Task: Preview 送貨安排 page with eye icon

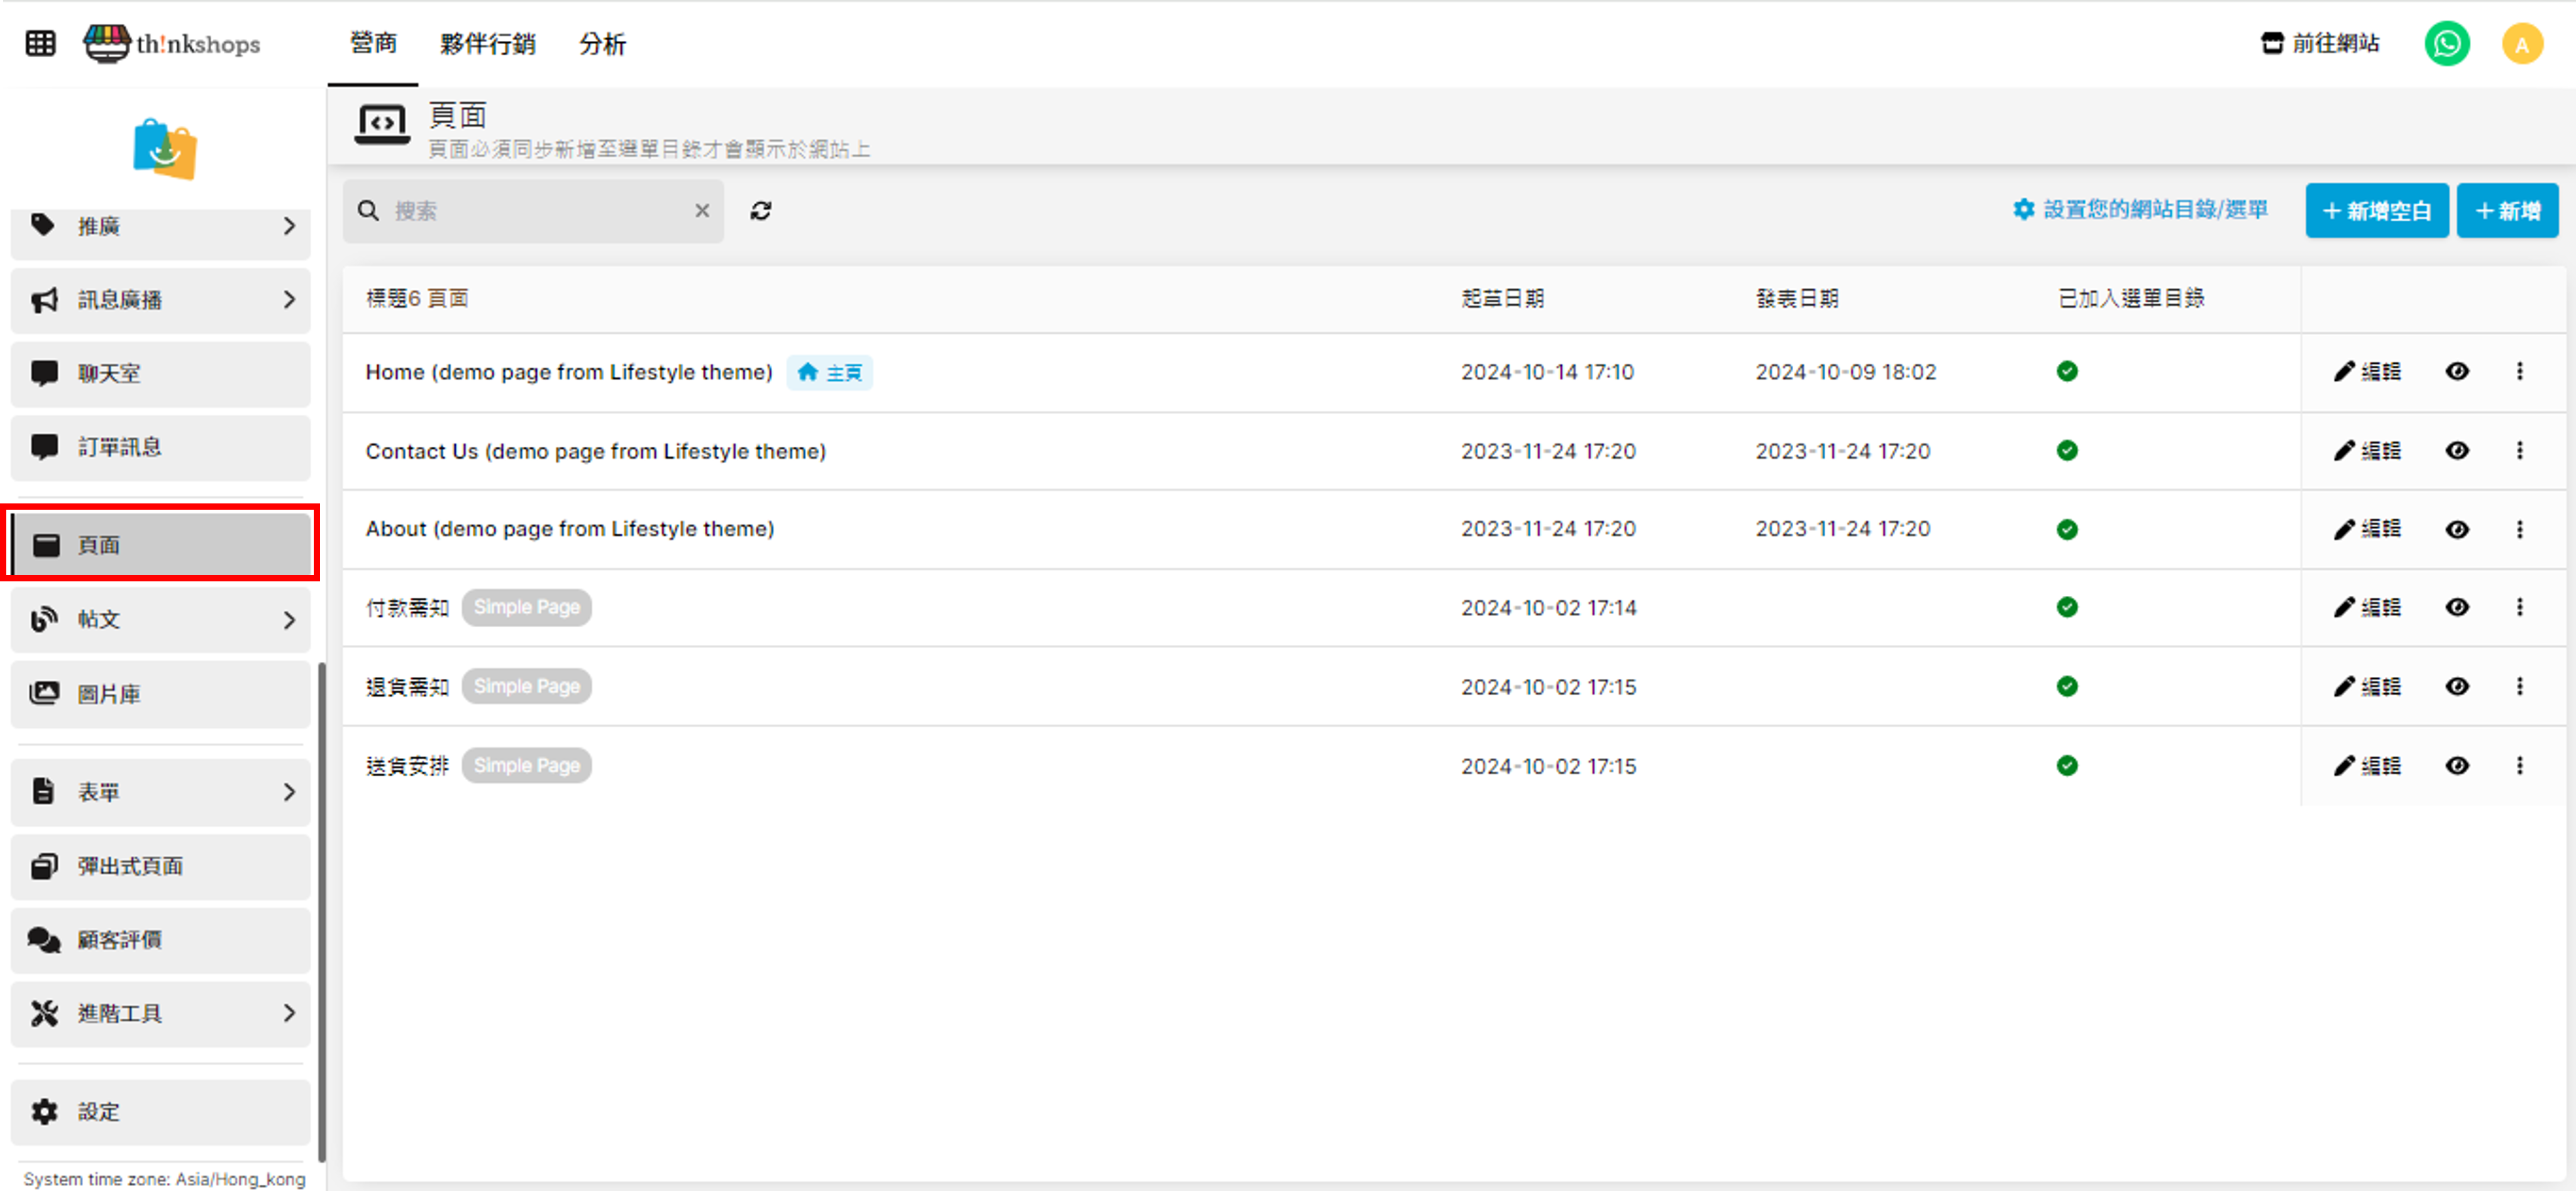Action: (x=2456, y=765)
